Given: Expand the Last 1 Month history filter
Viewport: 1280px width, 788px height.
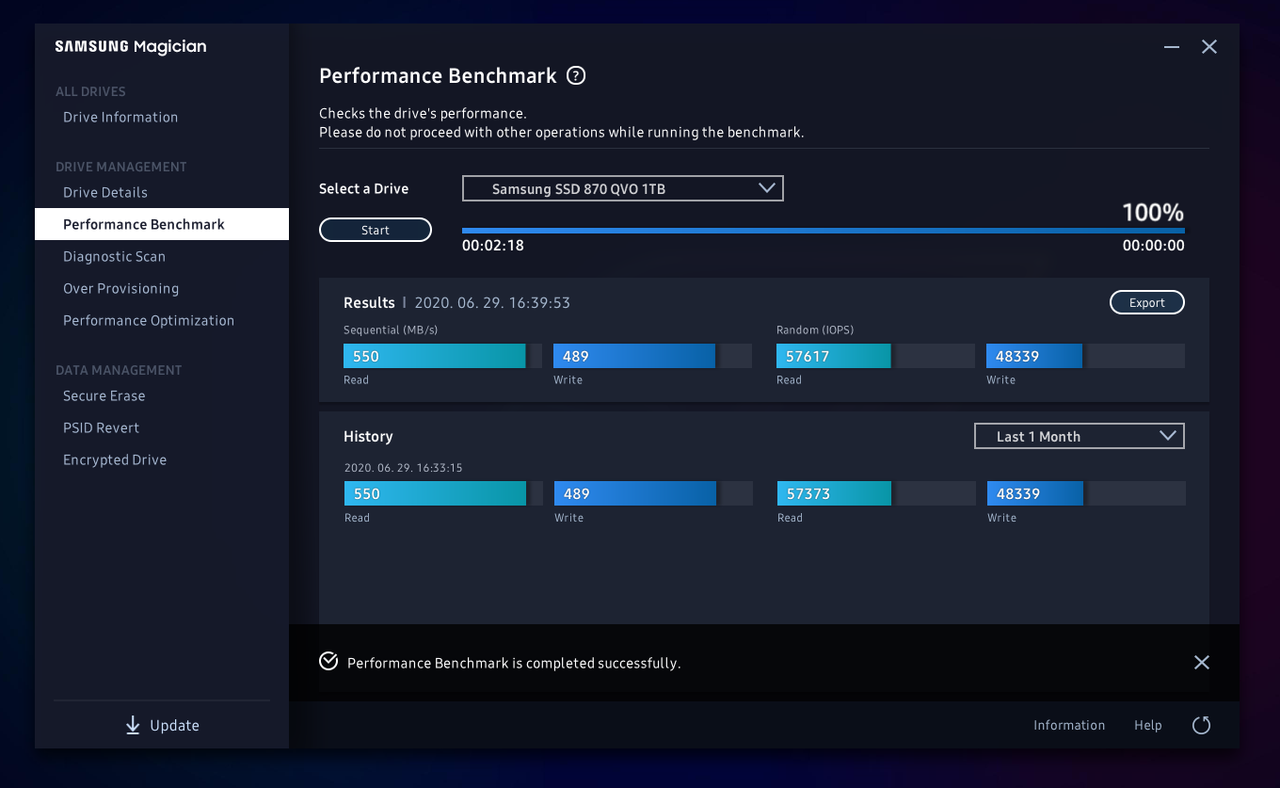Looking at the screenshot, I should 1079,436.
